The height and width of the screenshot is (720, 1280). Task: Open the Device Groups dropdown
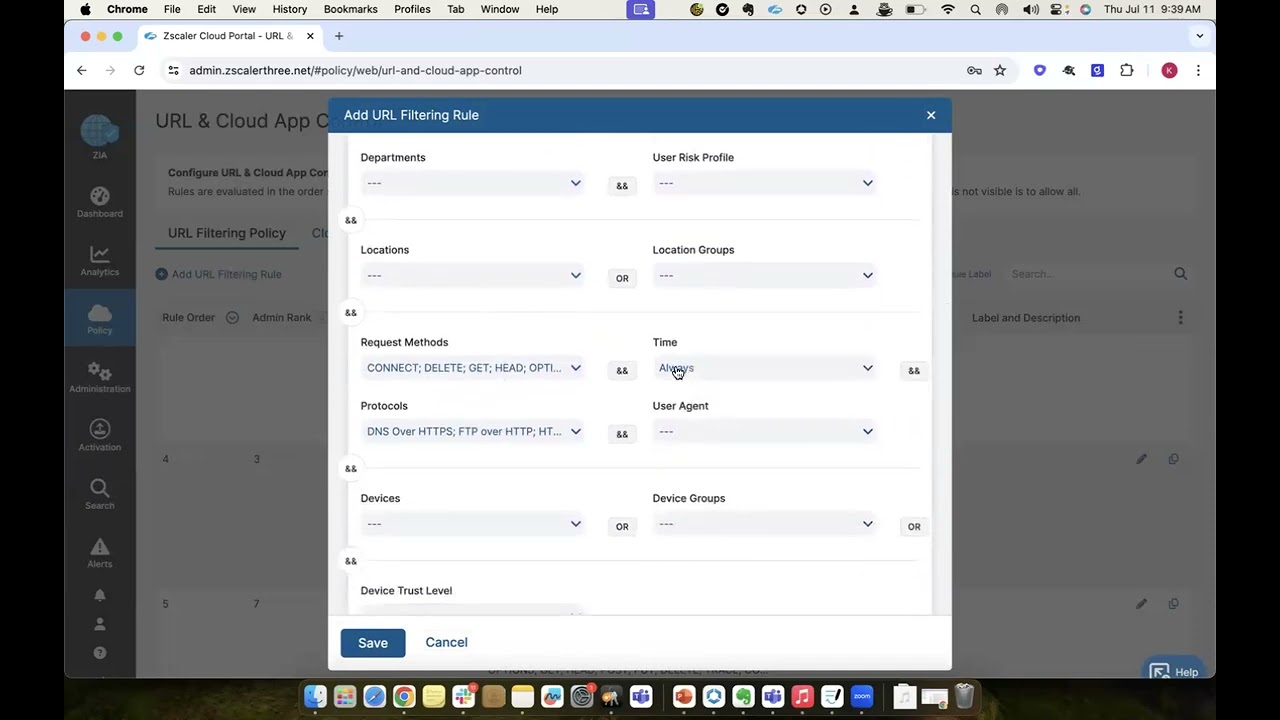point(765,524)
